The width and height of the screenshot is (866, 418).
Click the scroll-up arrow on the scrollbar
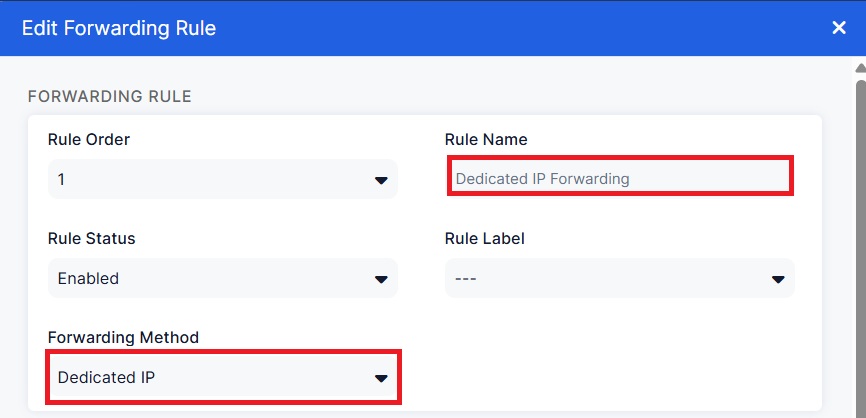point(859,67)
